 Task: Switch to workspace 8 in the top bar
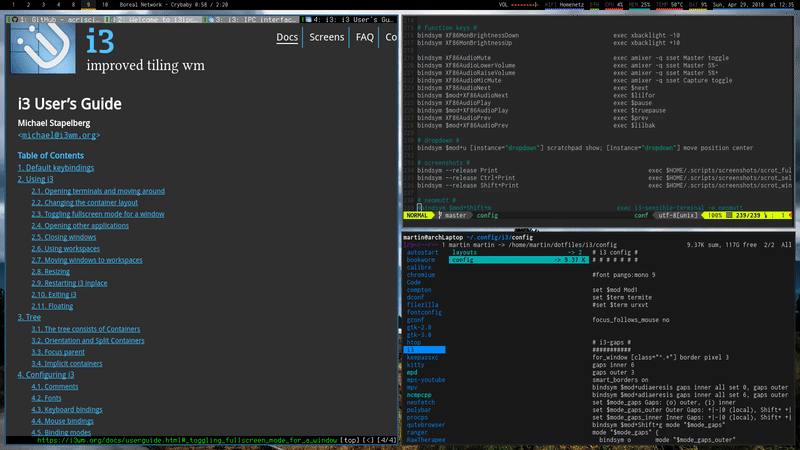[73, 4]
